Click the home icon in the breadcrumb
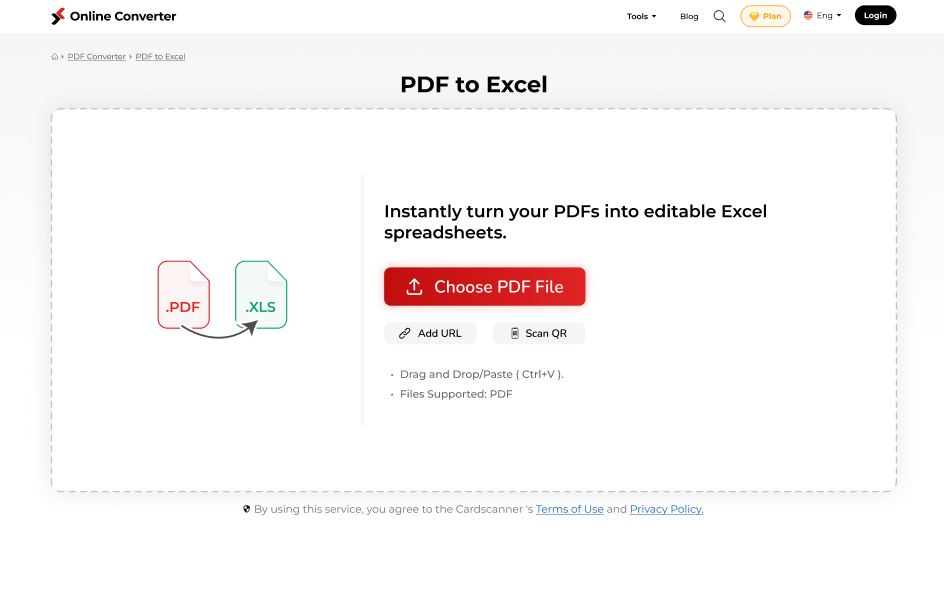Image resolution: width=944 pixels, height=597 pixels. pyautogui.click(x=54, y=56)
